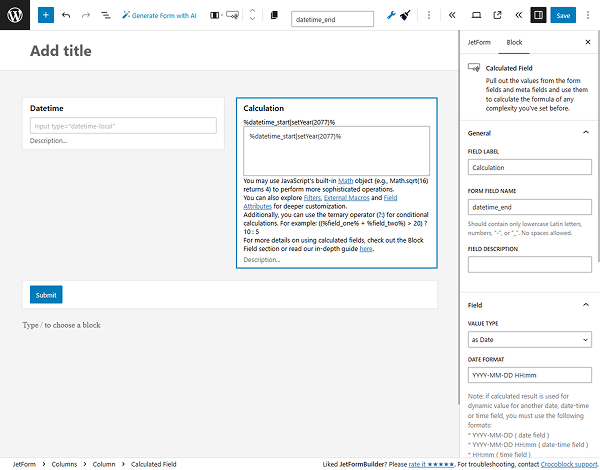This screenshot has height=470, width=600.
Task: Click the preview in new tab icon
Action: click(497, 16)
